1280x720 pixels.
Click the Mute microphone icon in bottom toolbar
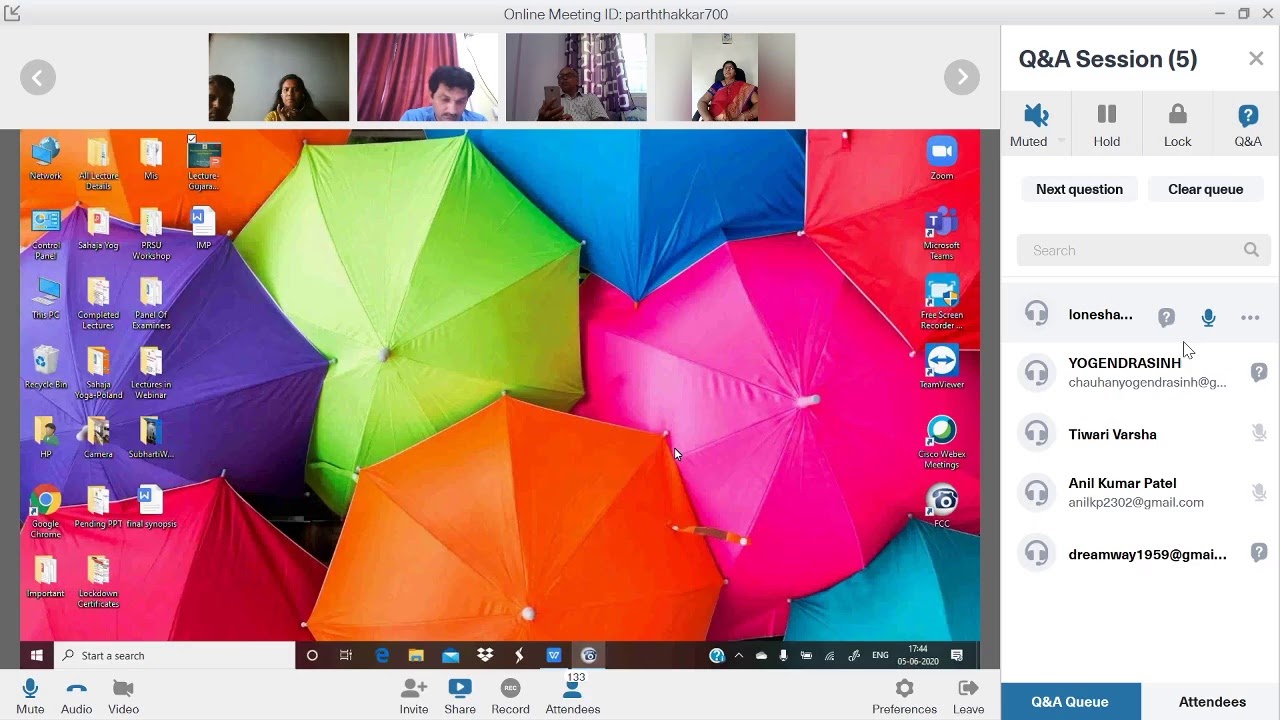(x=30, y=690)
